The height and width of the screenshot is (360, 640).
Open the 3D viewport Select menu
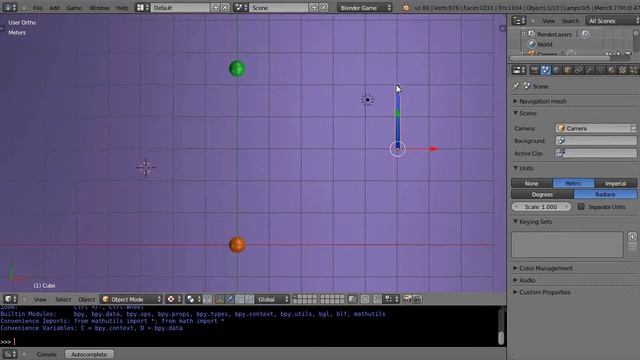point(63,299)
